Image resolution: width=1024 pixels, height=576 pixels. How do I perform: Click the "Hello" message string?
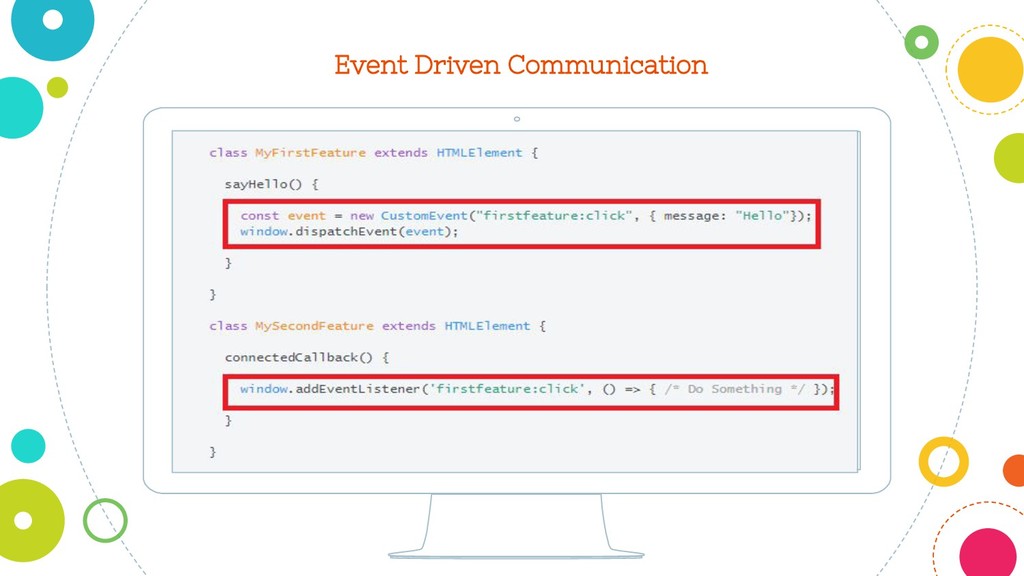click(x=761, y=216)
